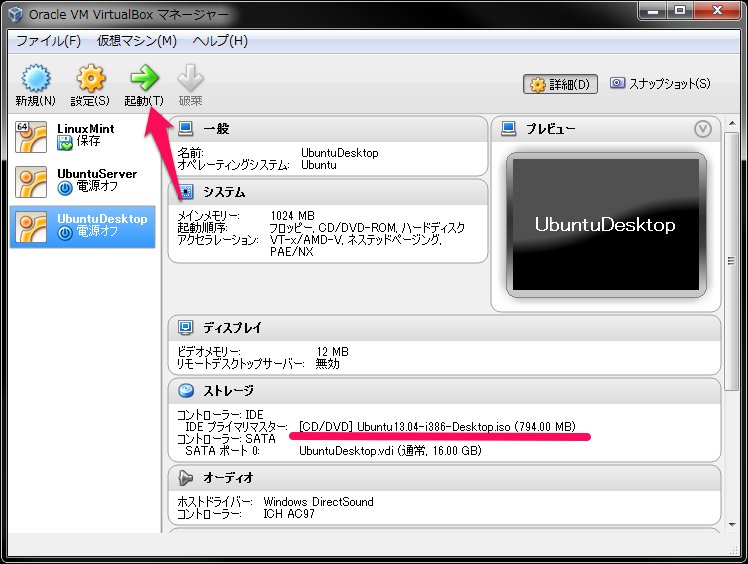Image resolution: width=748 pixels, height=564 pixels.
Task: Click the details pane vertical scrollbar thumb
Action: point(731,261)
